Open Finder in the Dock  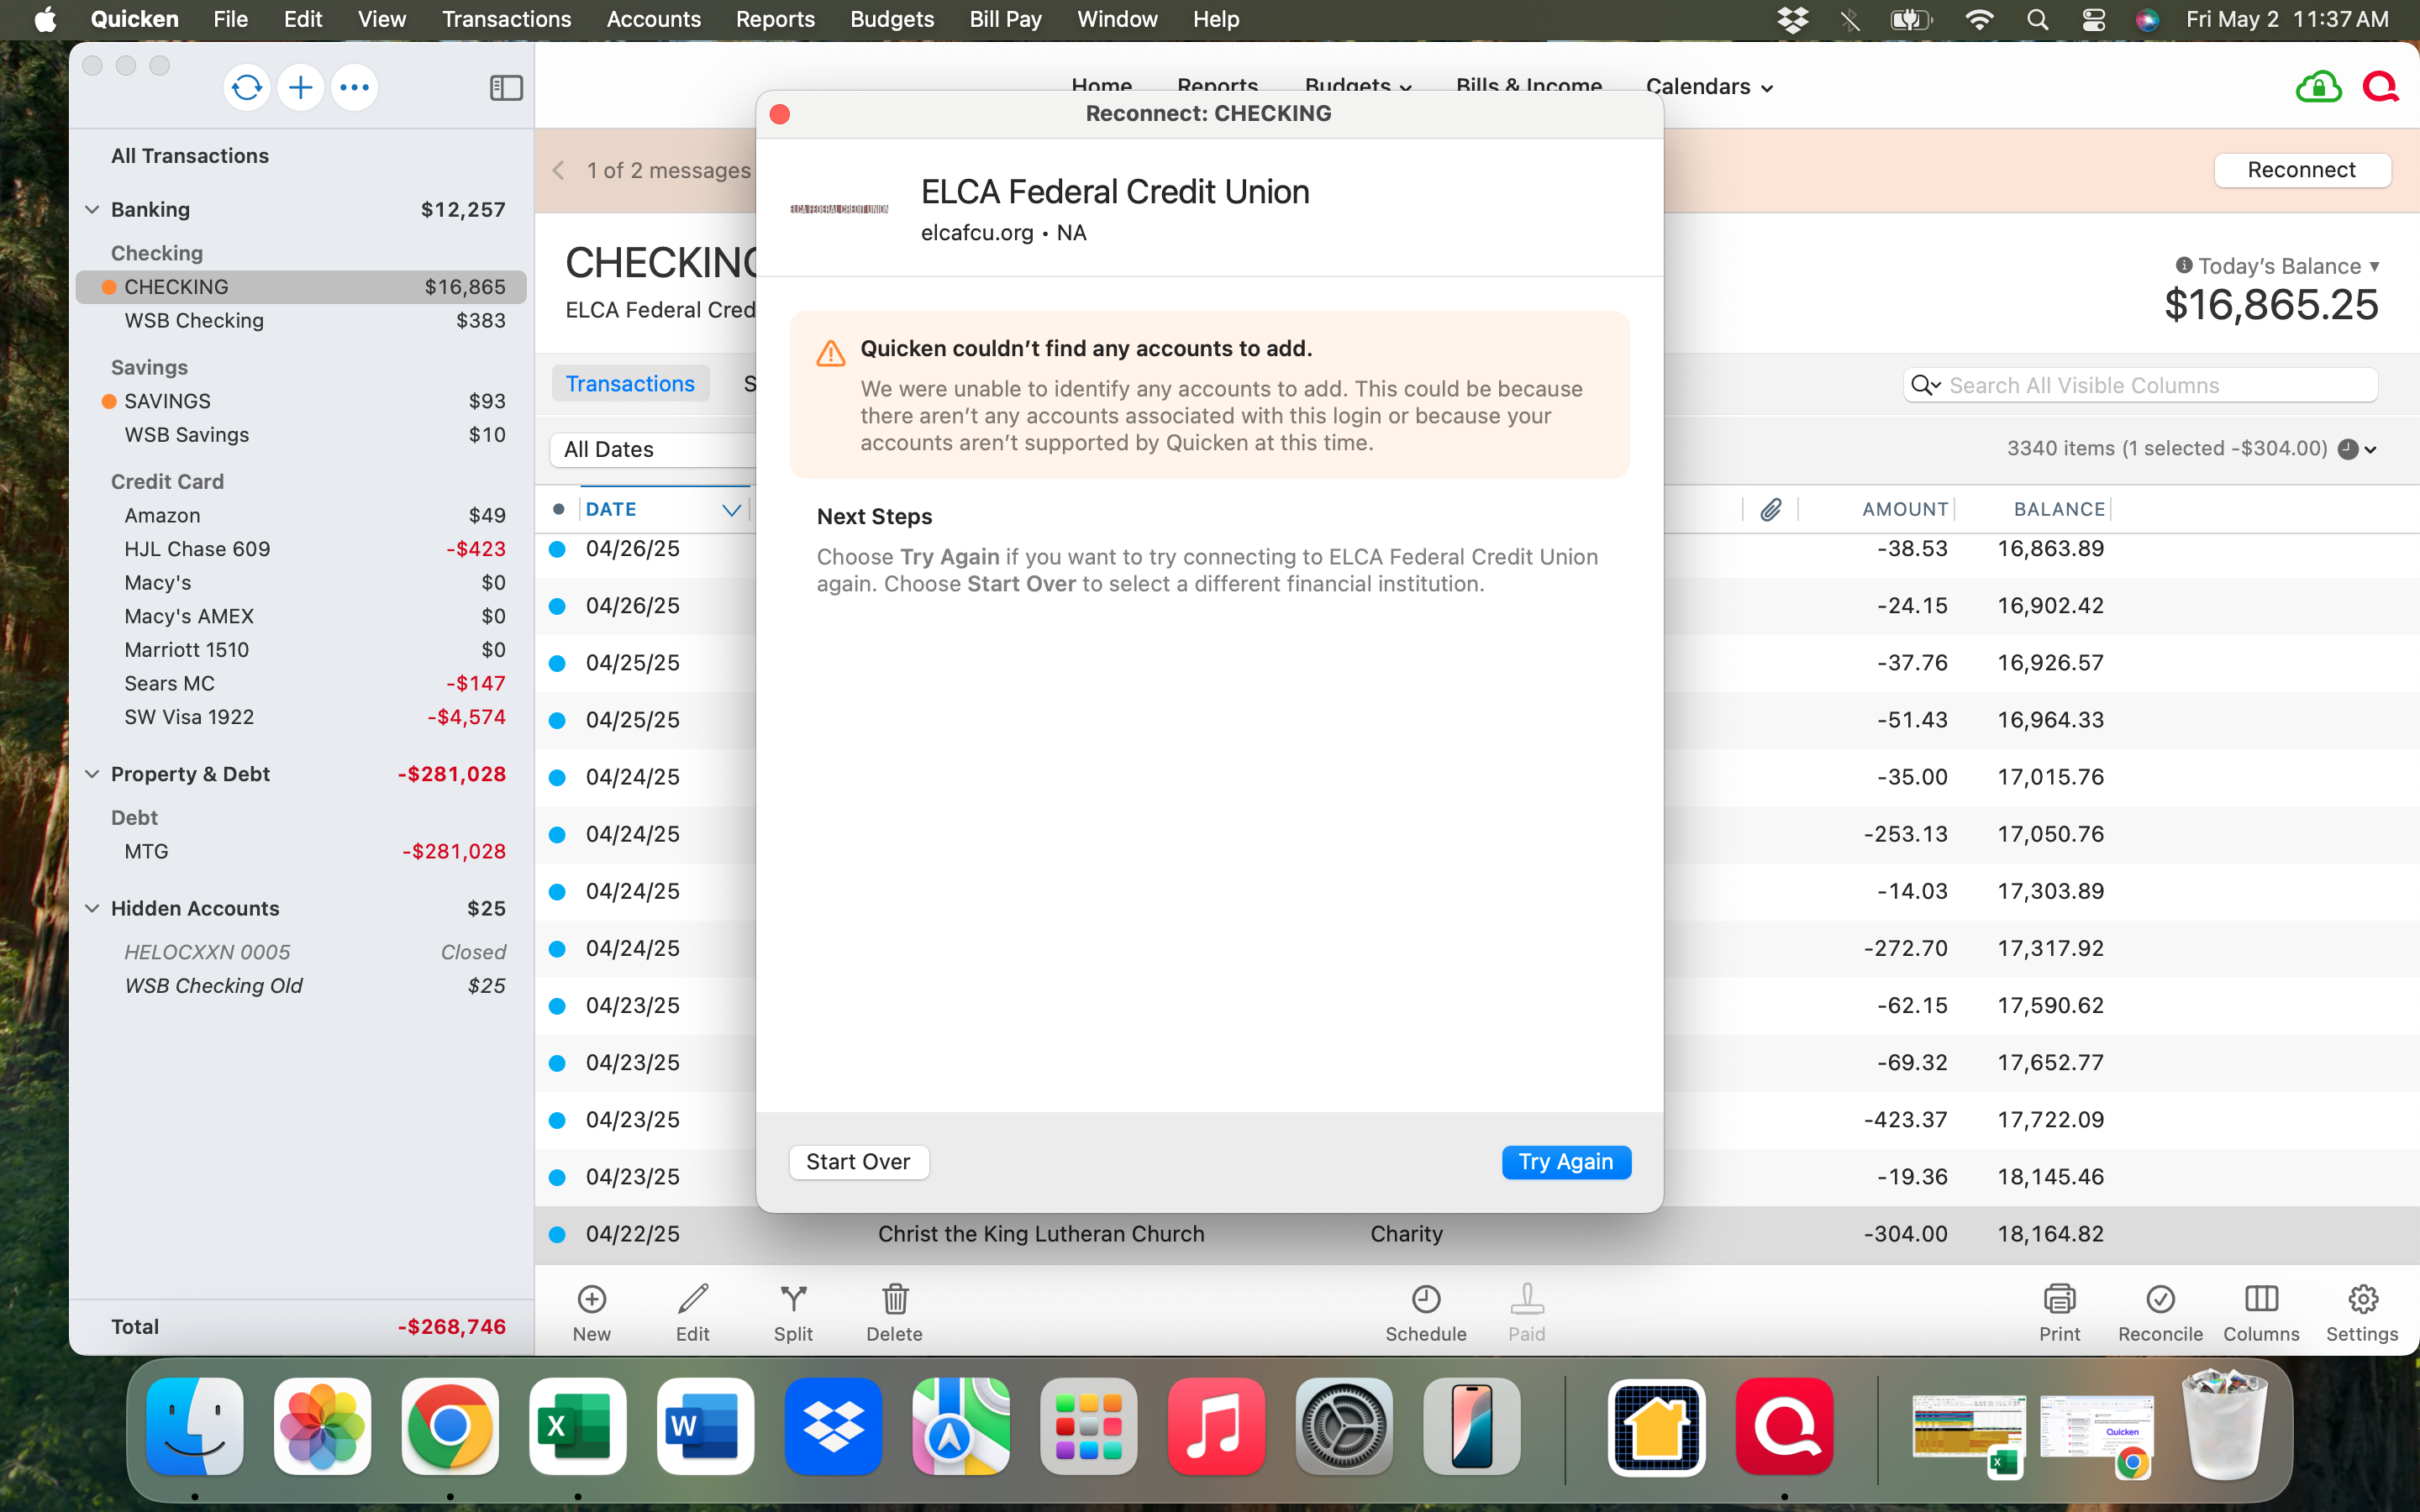point(195,1427)
